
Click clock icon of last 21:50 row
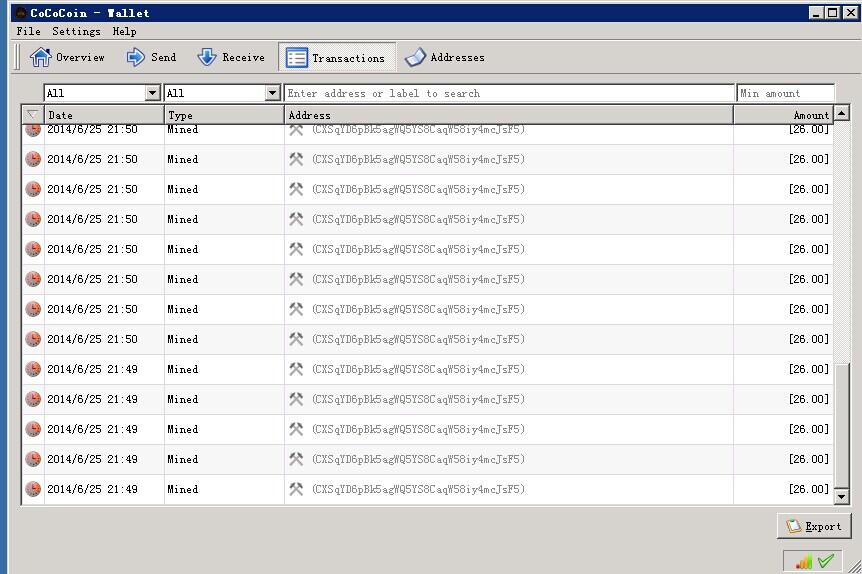(33, 339)
